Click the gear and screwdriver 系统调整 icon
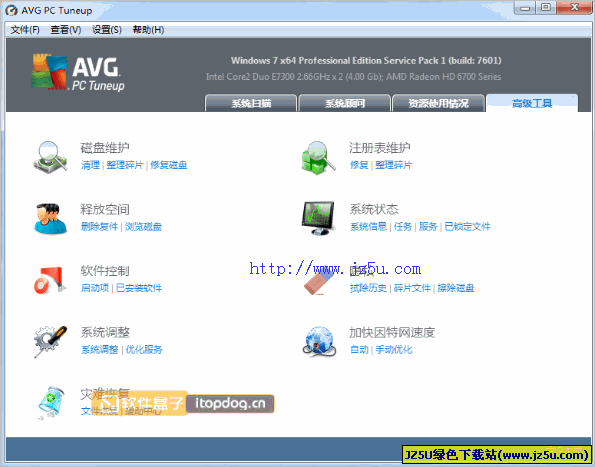Viewport: 595px width, 467px height. point(50,341)
